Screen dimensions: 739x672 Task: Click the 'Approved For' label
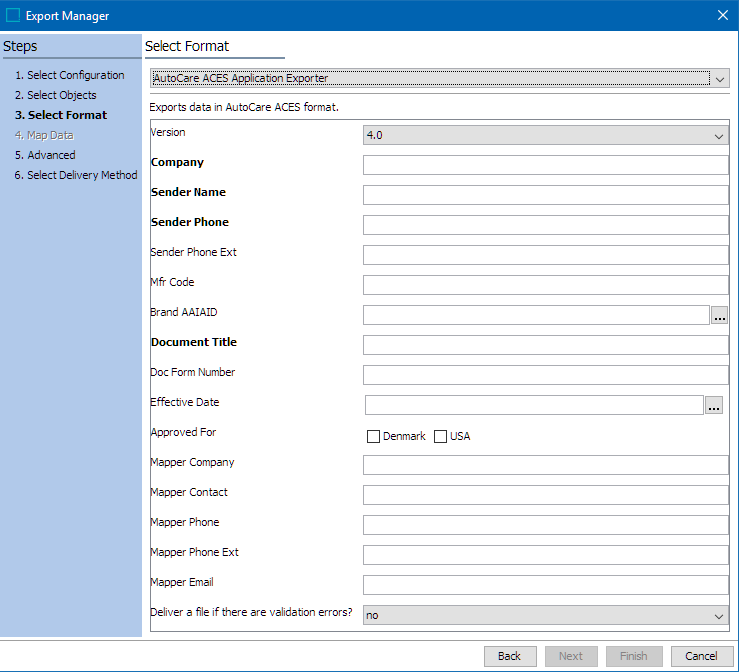point(183,432)
